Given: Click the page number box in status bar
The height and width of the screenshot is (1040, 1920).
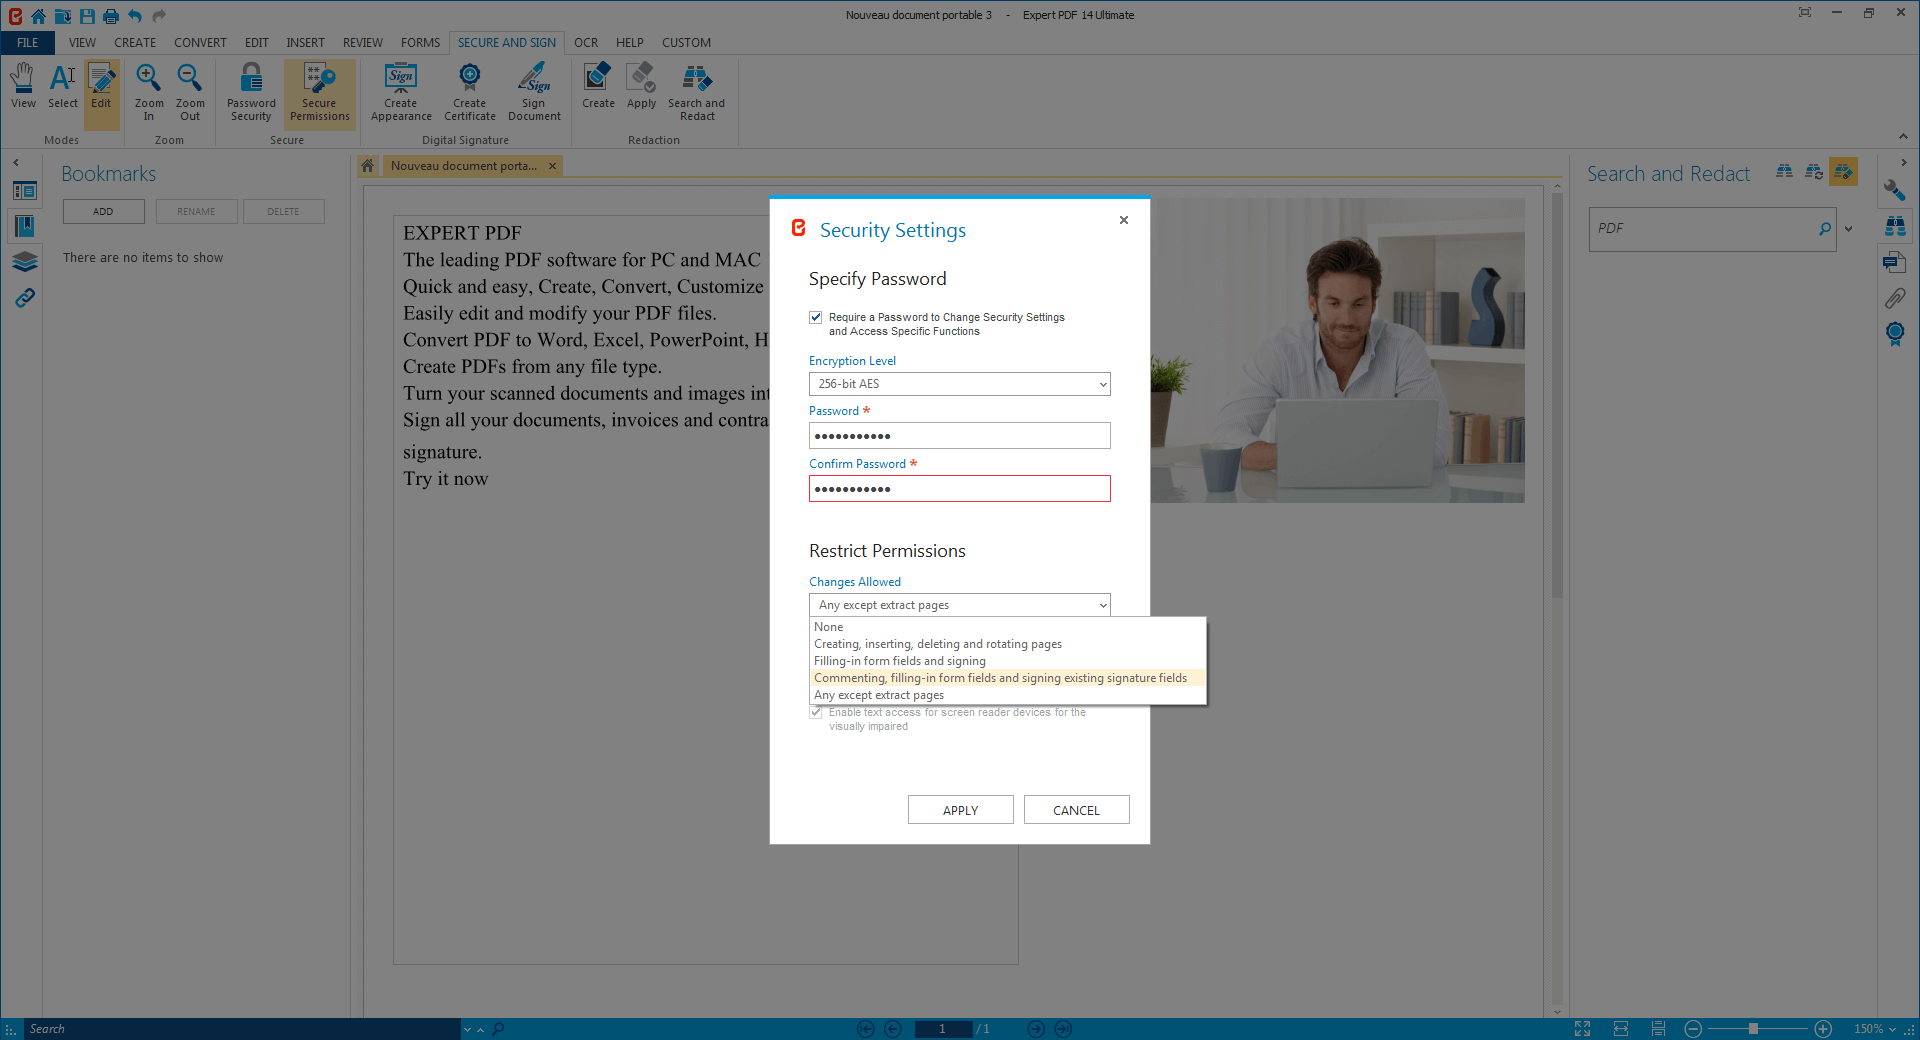Looking at the screenshot, I should pos(942,1029).
